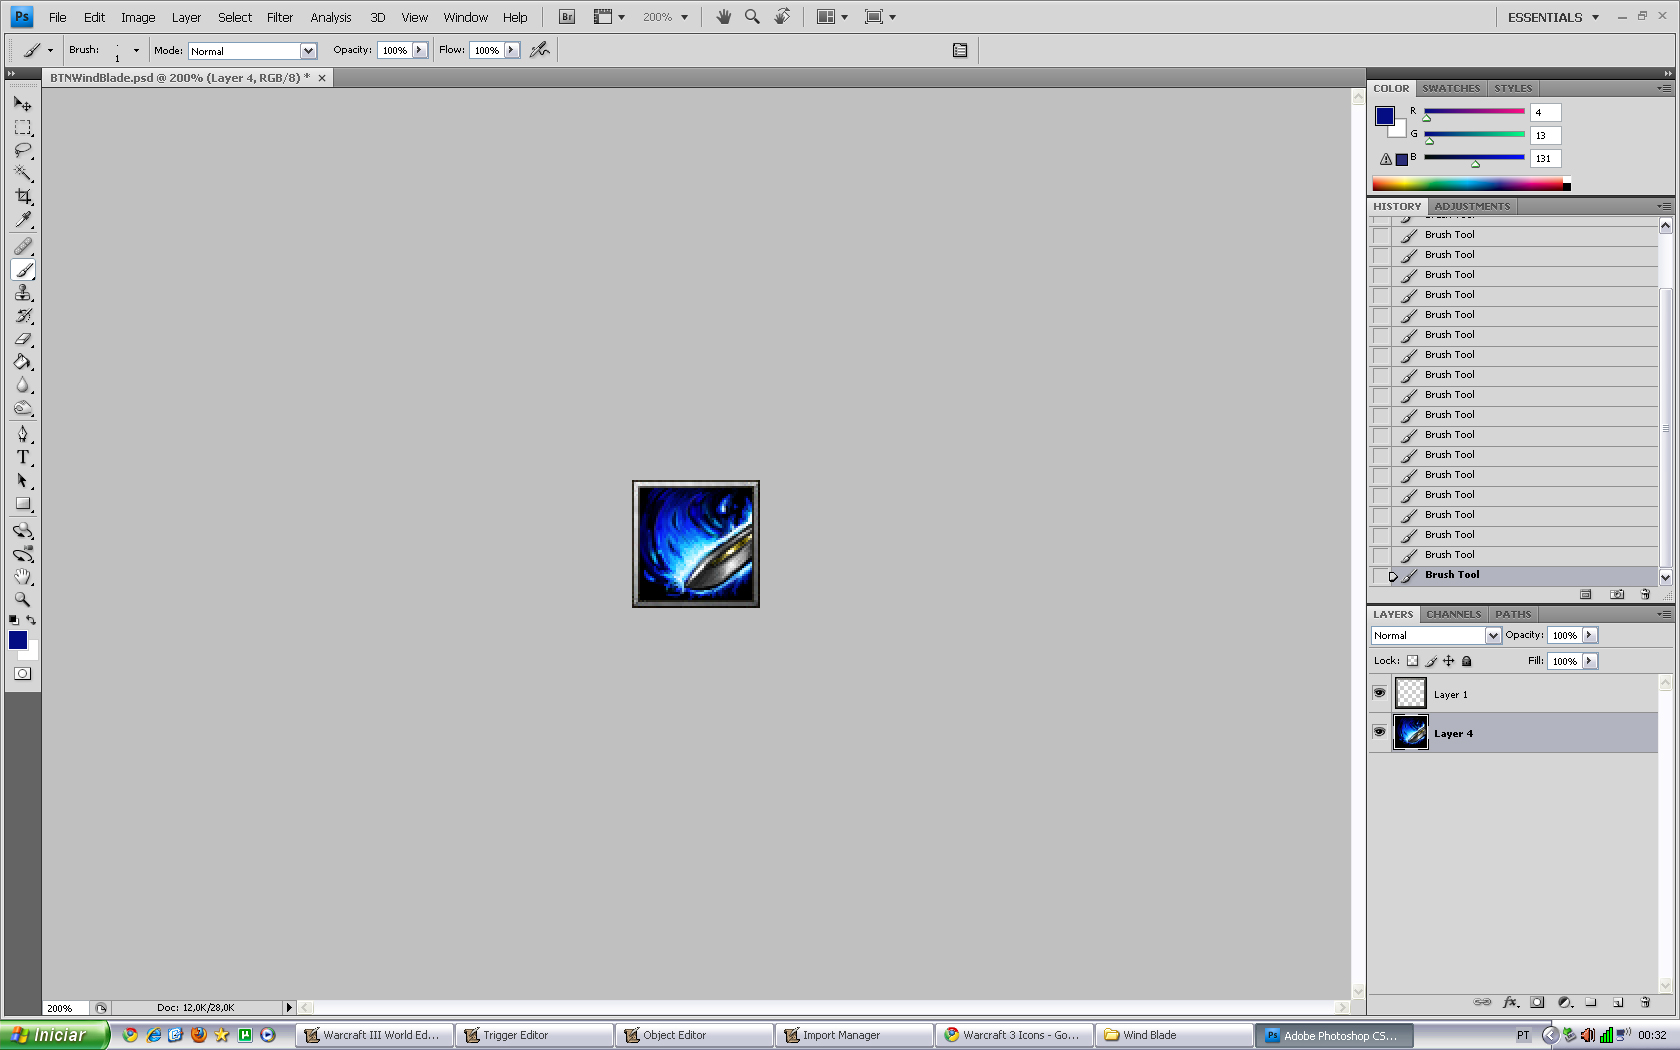Select the Eraser tool
Screen dimensions: 1680x1050
(23, 339)
